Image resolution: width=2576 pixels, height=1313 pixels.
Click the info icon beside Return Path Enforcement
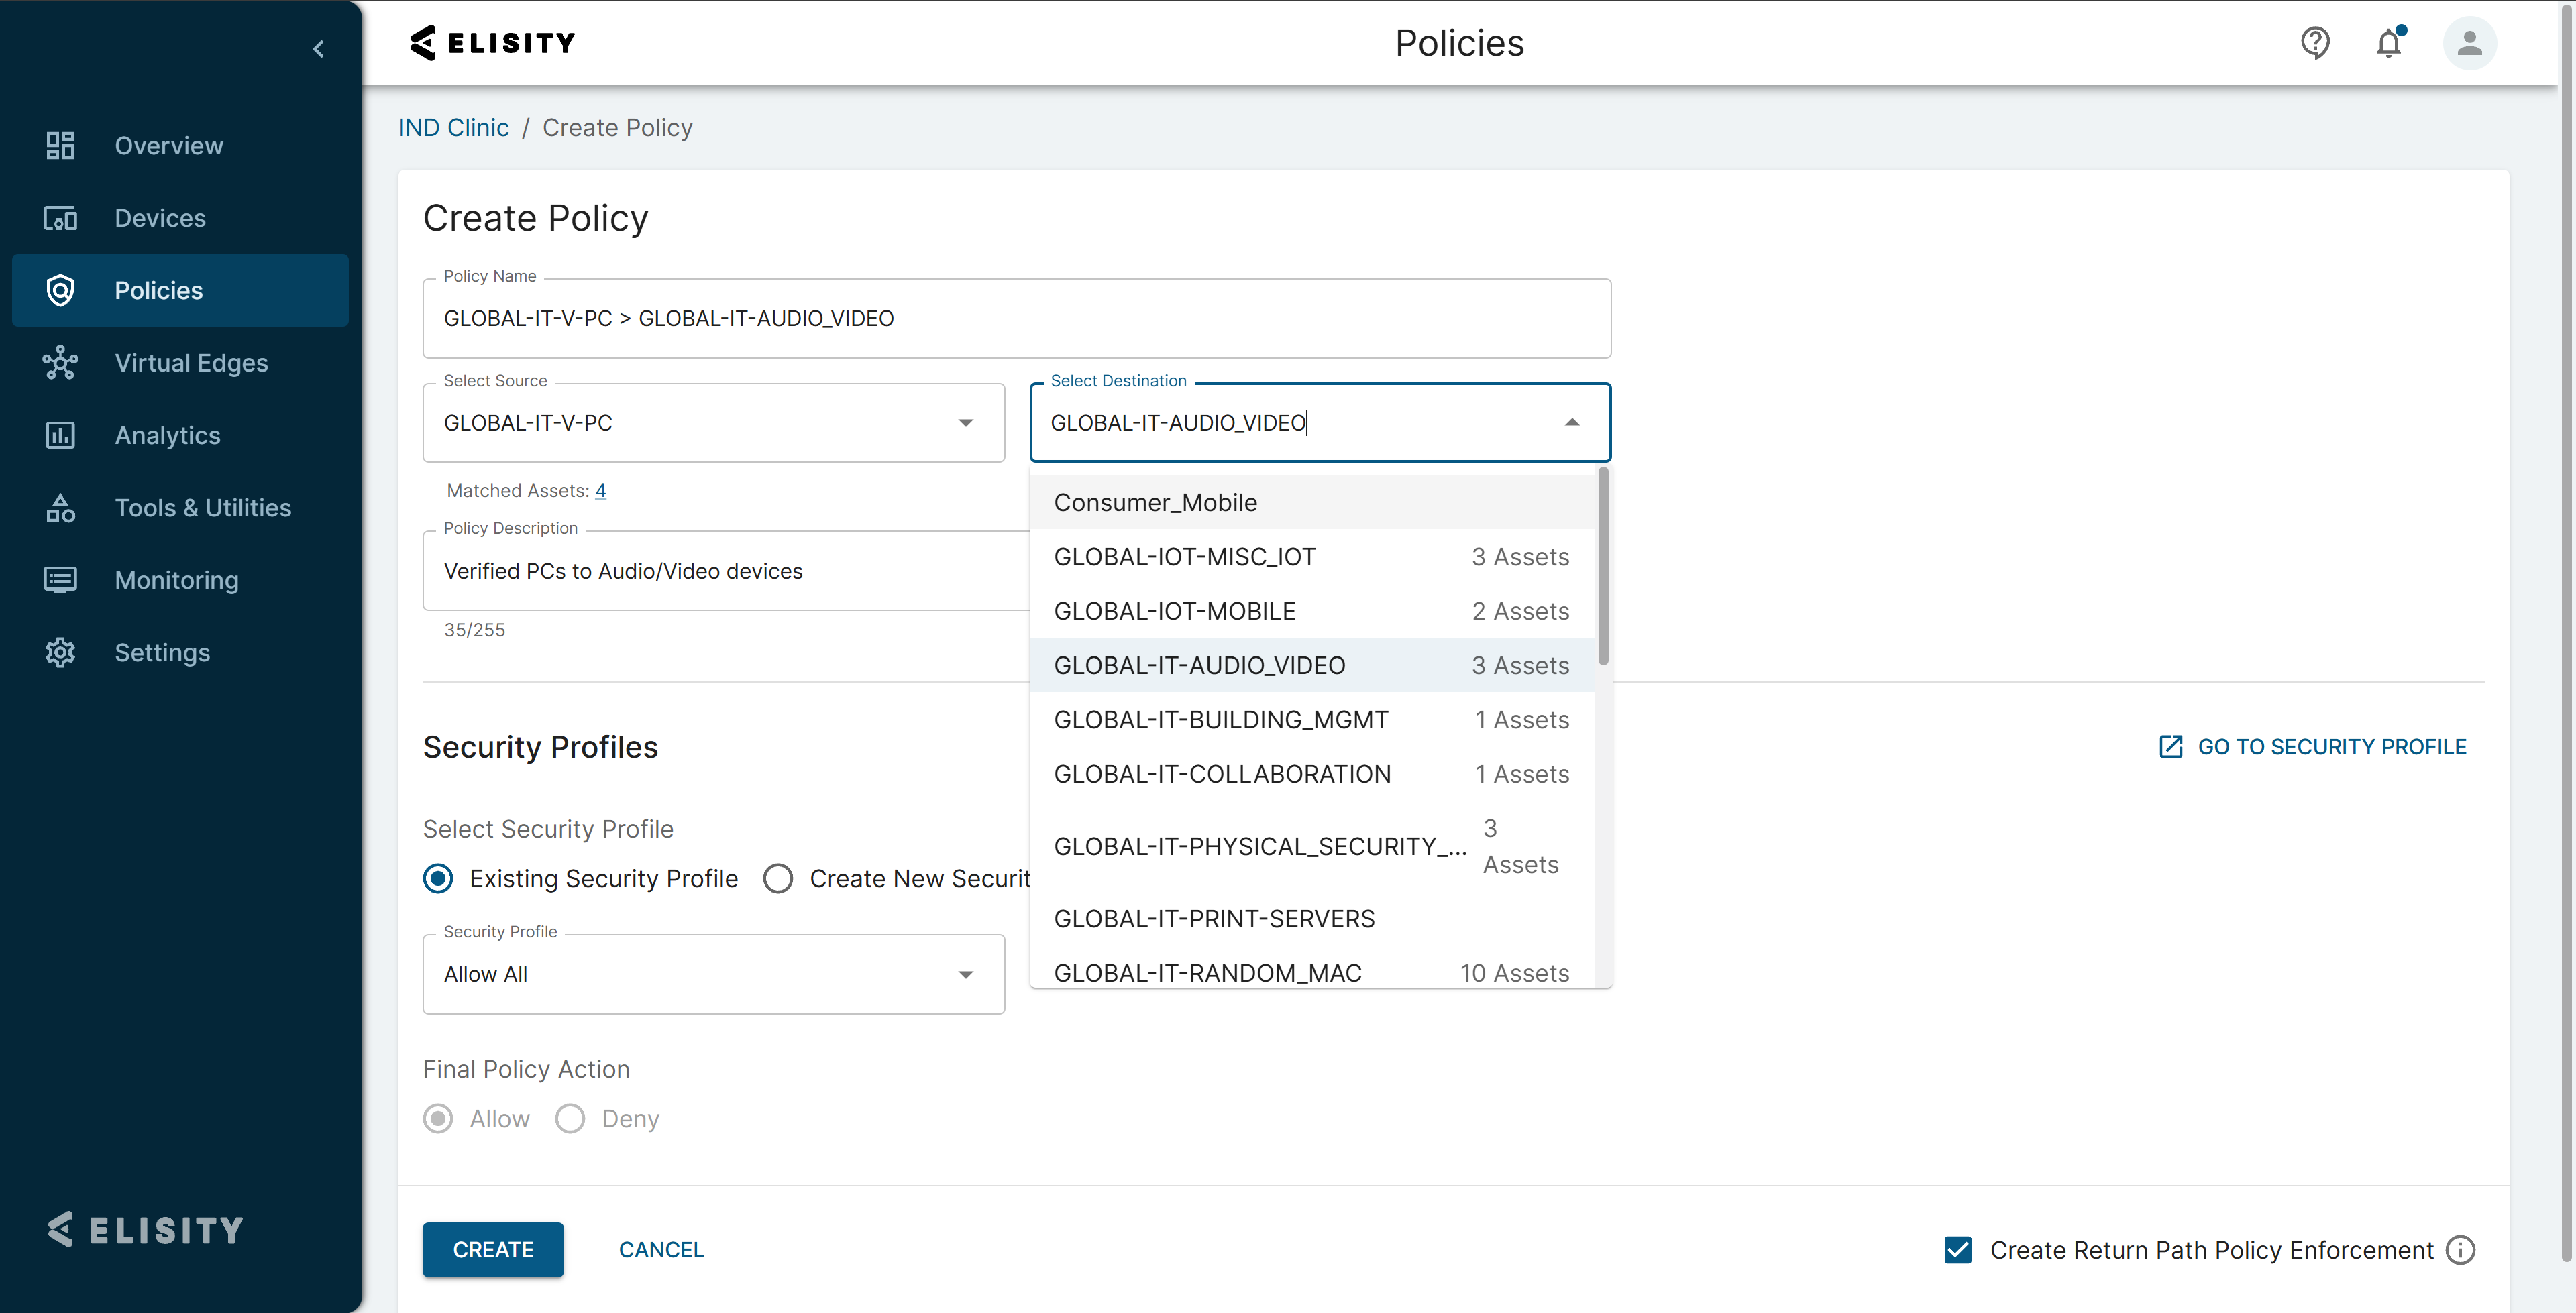click(2461, 1250)
